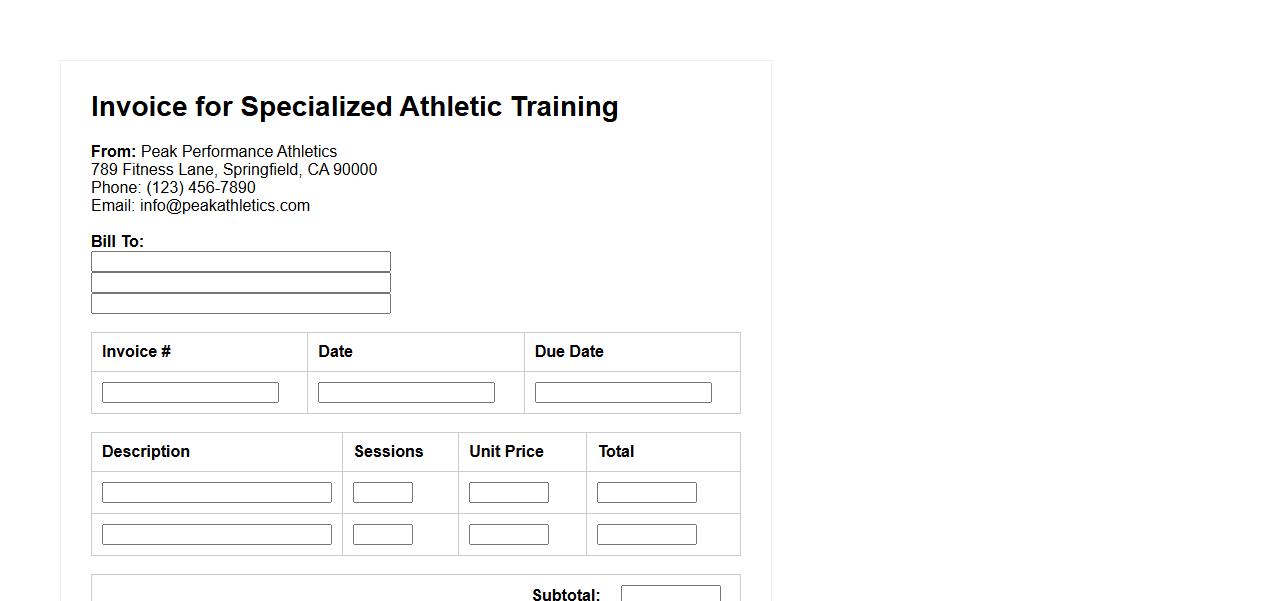This screenshot has width=1278, height=601.
Task: Click the Unit Price column header
Action: point(506,452)
